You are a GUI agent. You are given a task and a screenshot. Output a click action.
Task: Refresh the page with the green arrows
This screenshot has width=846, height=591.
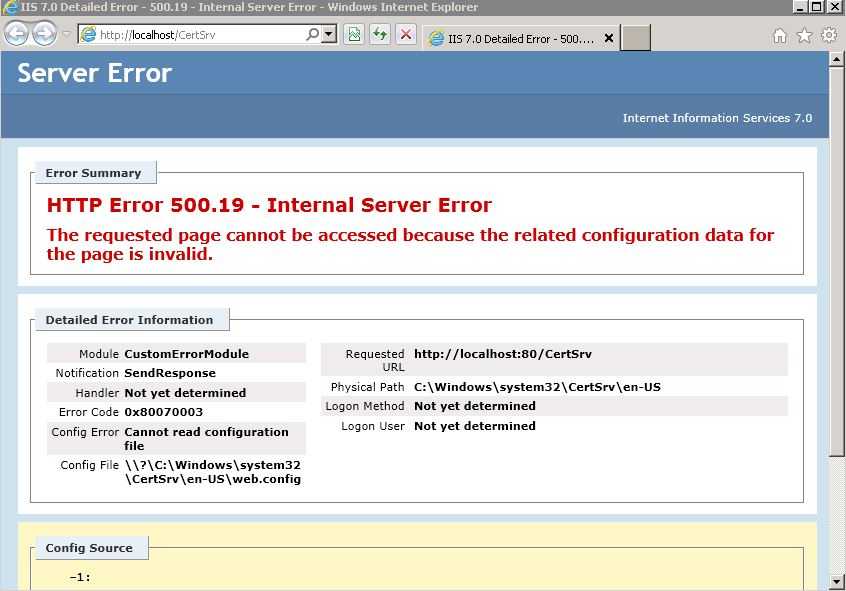pyautogui.click(x=380, y=35)
